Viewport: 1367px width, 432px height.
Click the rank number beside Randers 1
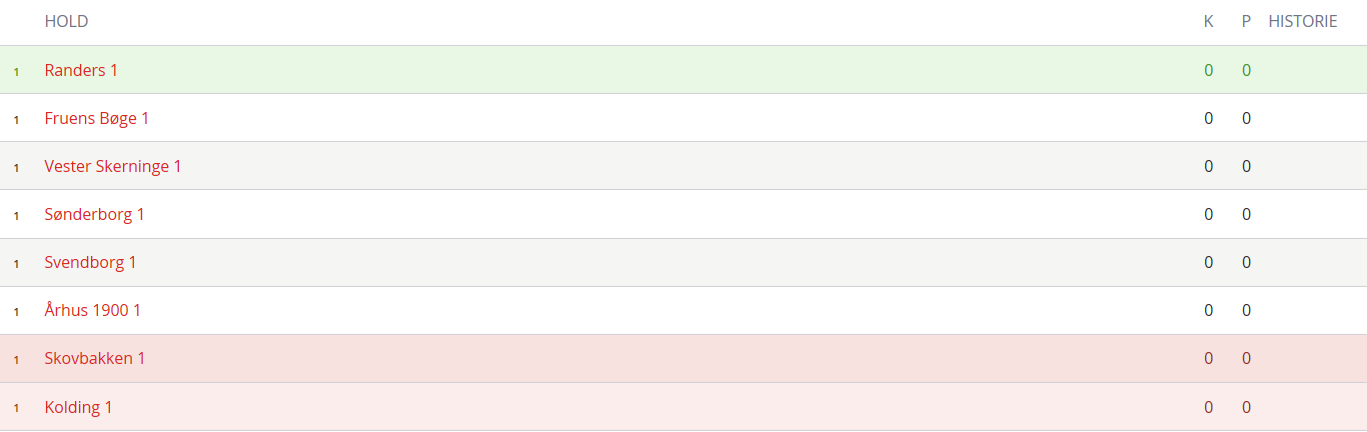click(x=16, y=72)
